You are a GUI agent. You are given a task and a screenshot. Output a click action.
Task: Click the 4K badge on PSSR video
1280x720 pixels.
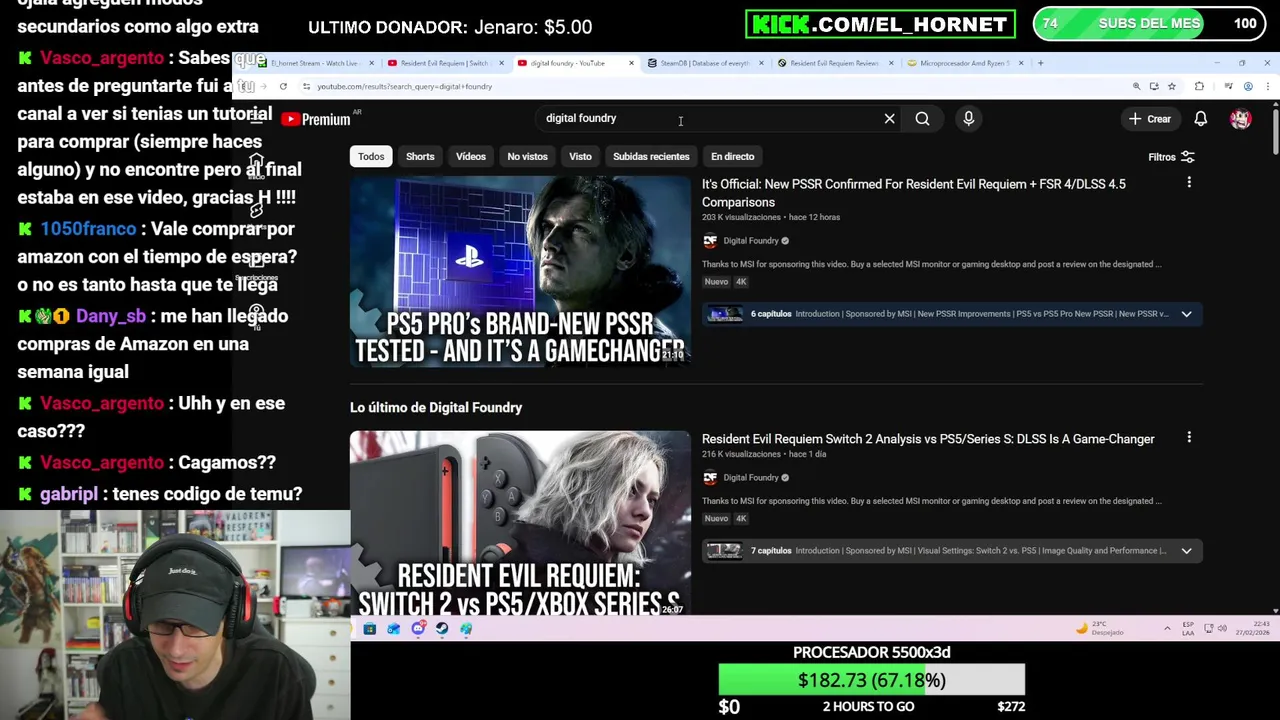pyautogui.click(x=741, y=282)
